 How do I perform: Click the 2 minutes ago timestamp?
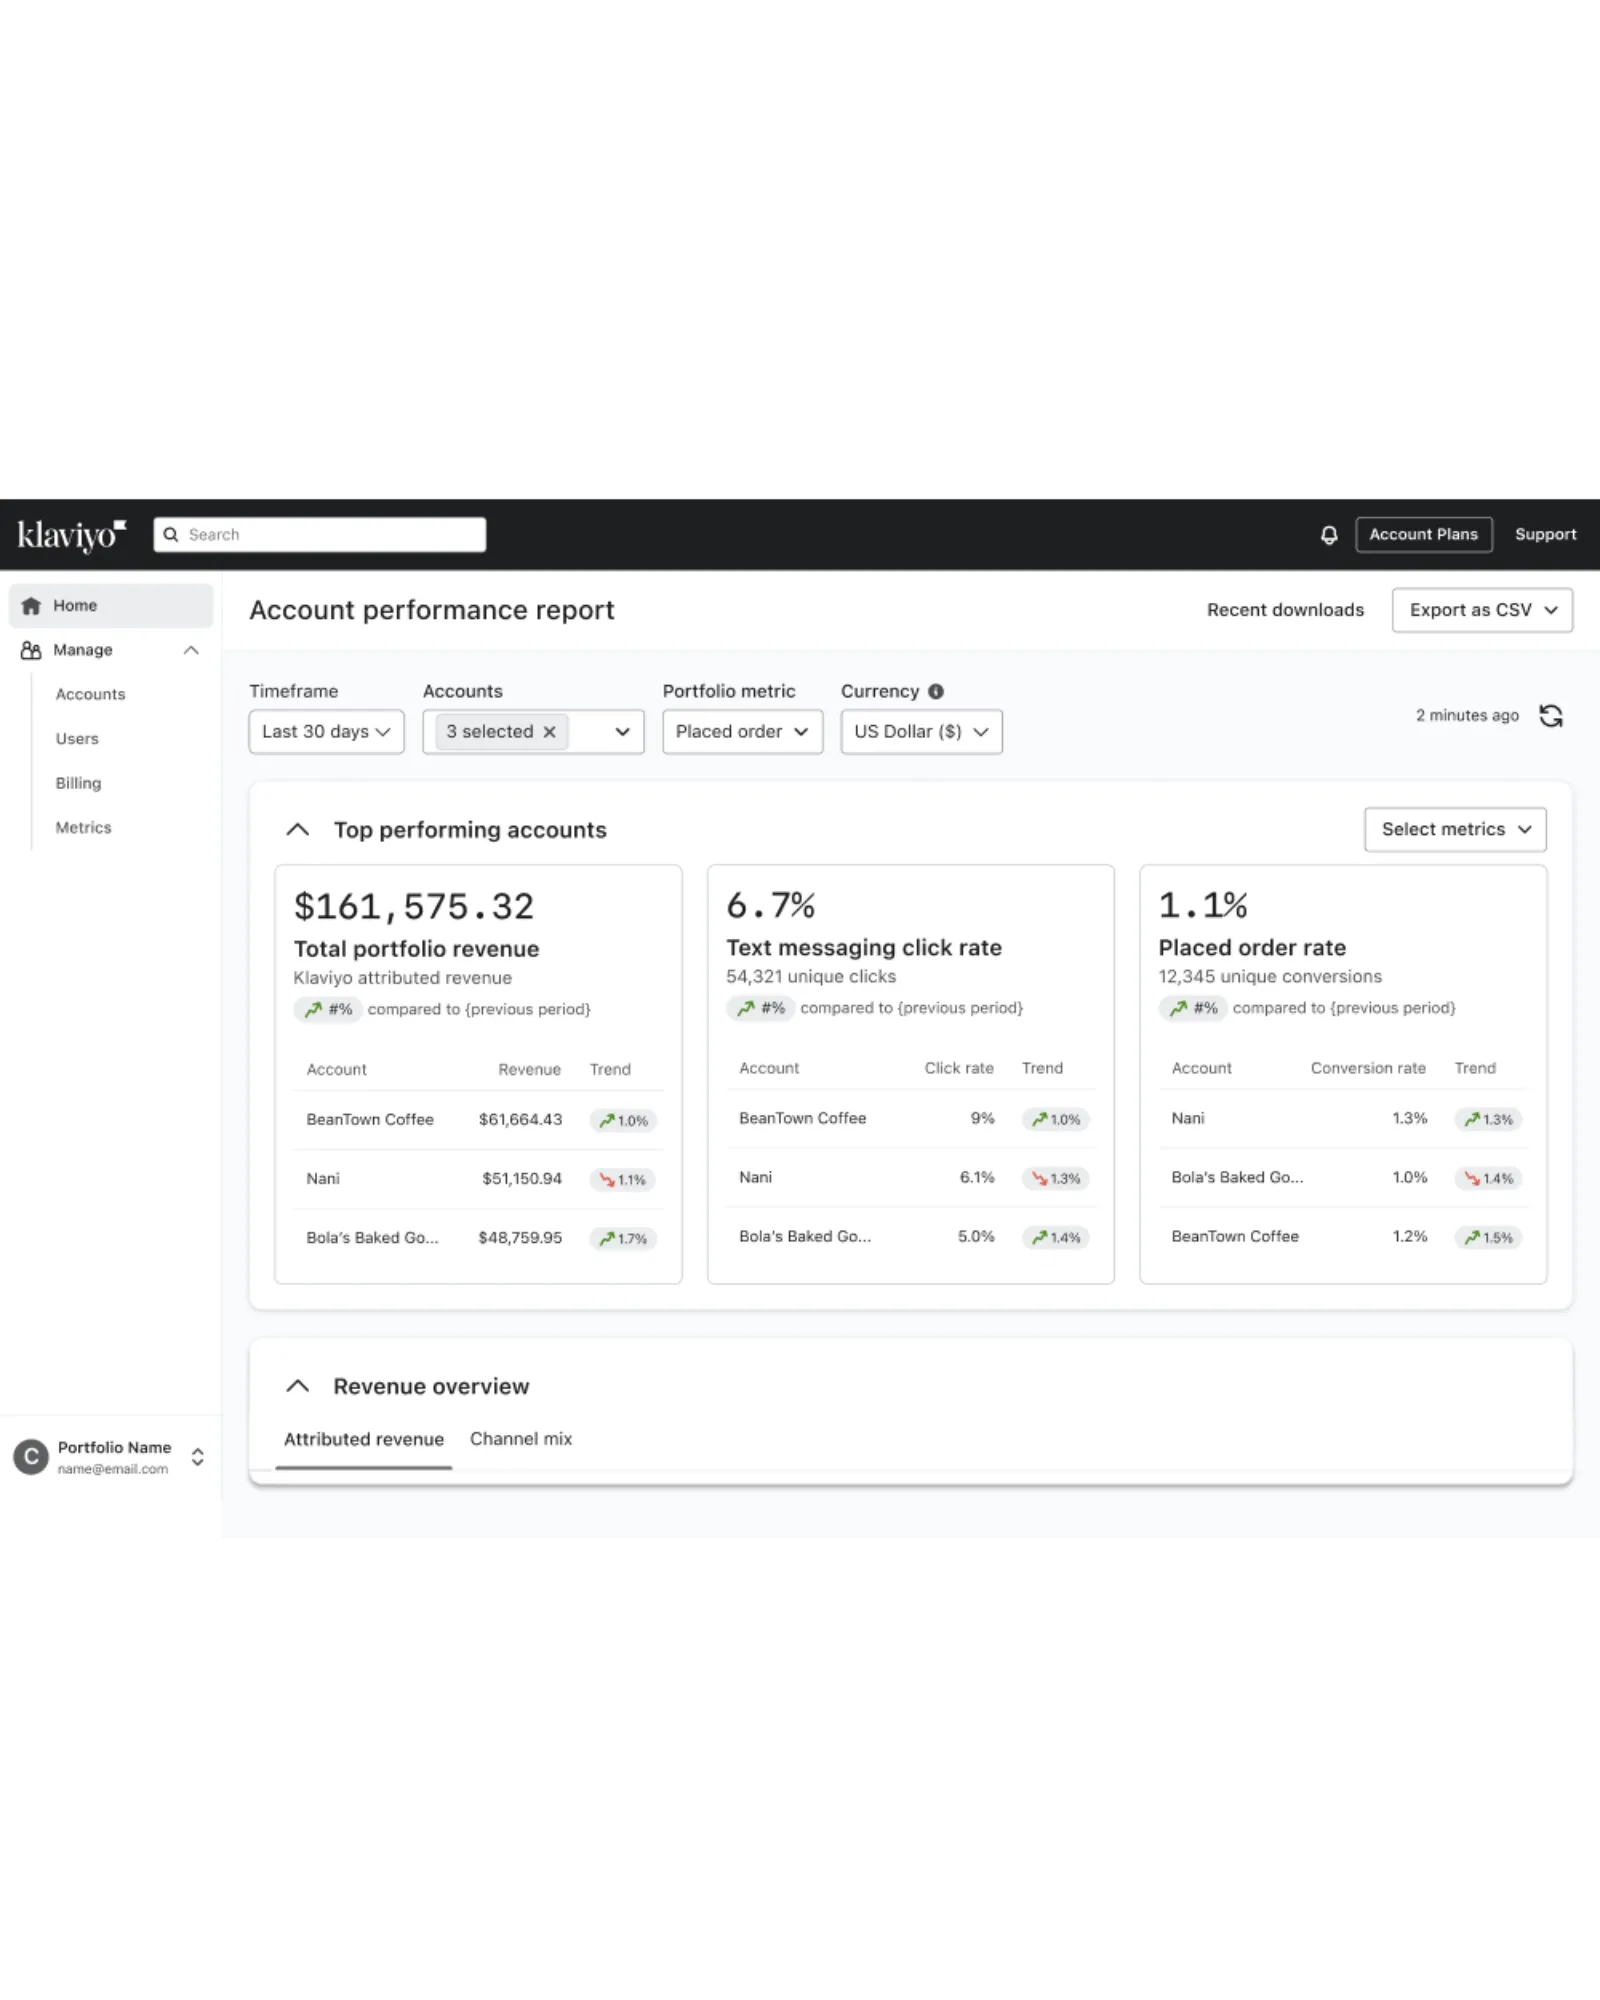1467,716
